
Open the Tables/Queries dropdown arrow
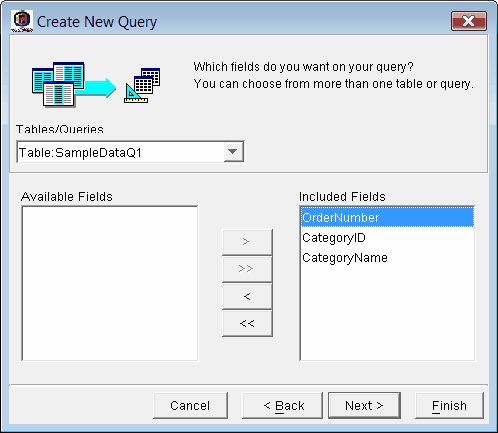pyautogui.click(x=233, y=152)
